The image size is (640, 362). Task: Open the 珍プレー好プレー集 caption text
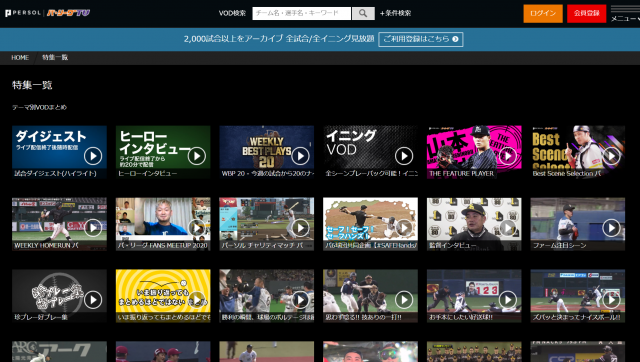[41, 317]
